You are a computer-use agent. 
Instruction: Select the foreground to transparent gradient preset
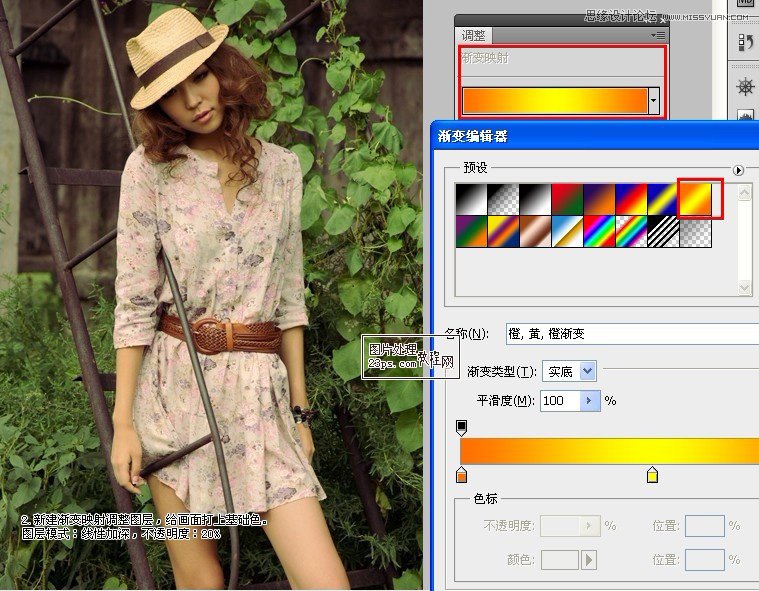(x=503, y=199)
